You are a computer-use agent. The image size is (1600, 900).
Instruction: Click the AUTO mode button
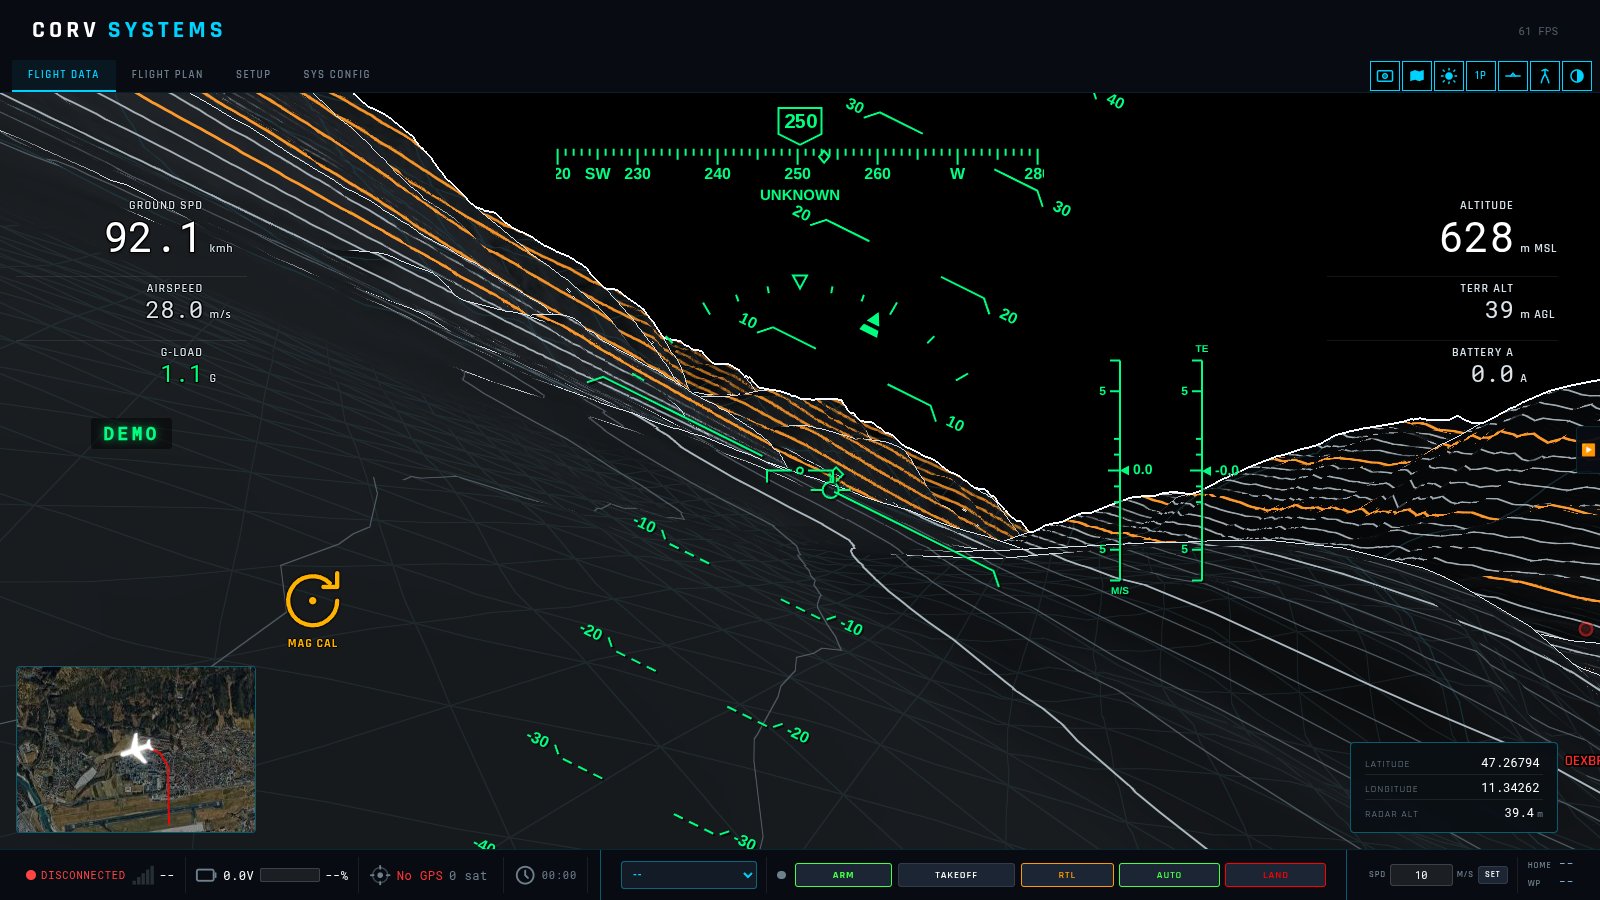[x=1169, y=875]
